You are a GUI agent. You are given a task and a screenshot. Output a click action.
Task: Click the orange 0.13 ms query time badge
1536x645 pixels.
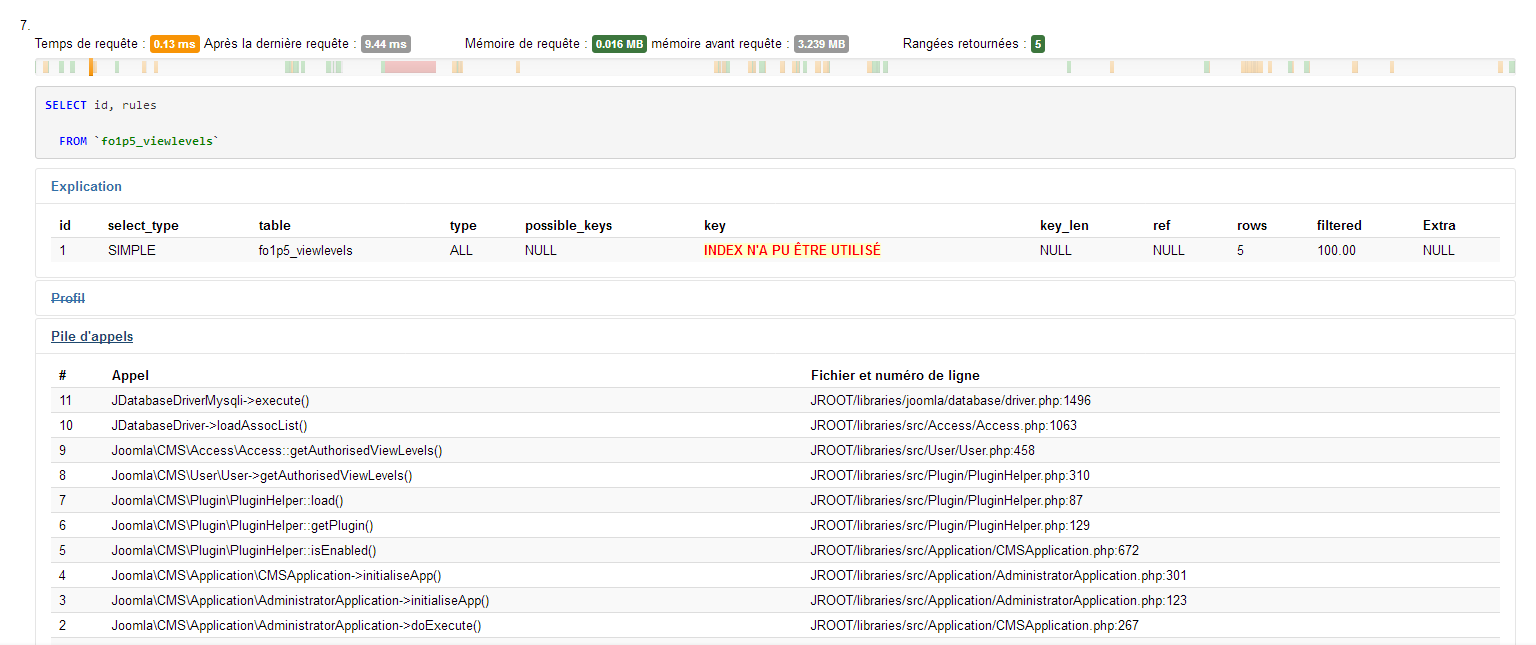click(x=175, y=44)
